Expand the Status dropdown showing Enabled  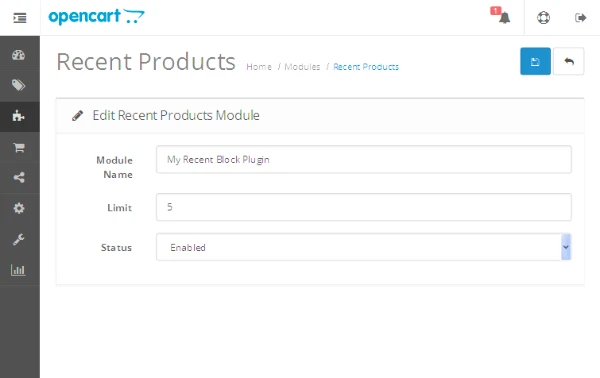(364, 247)
